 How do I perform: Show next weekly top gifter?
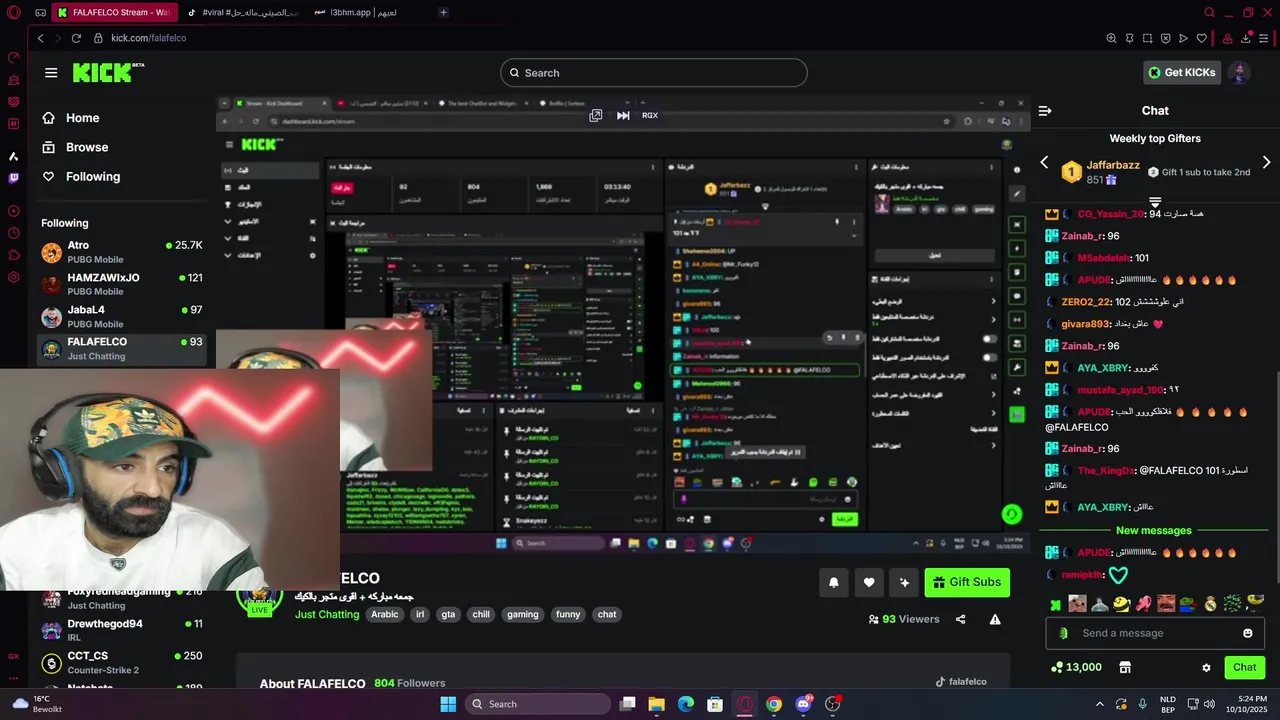click(x=1266, y=162)
